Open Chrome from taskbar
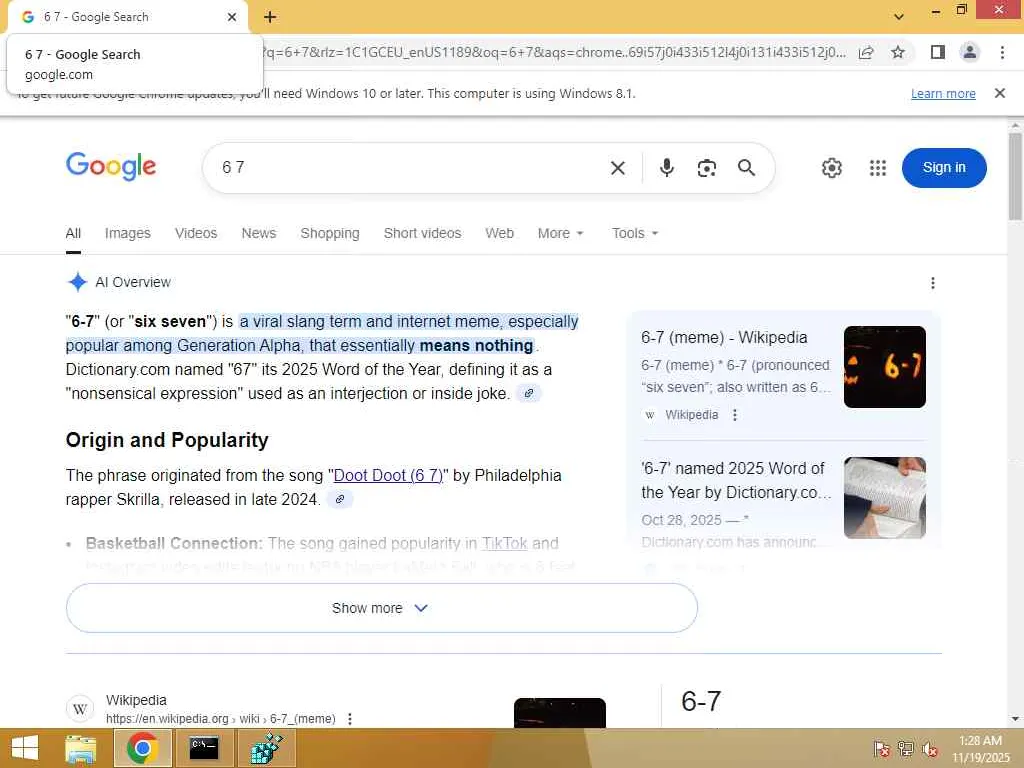The height and width of the screenshot is (768, 1024). [142, 748]
